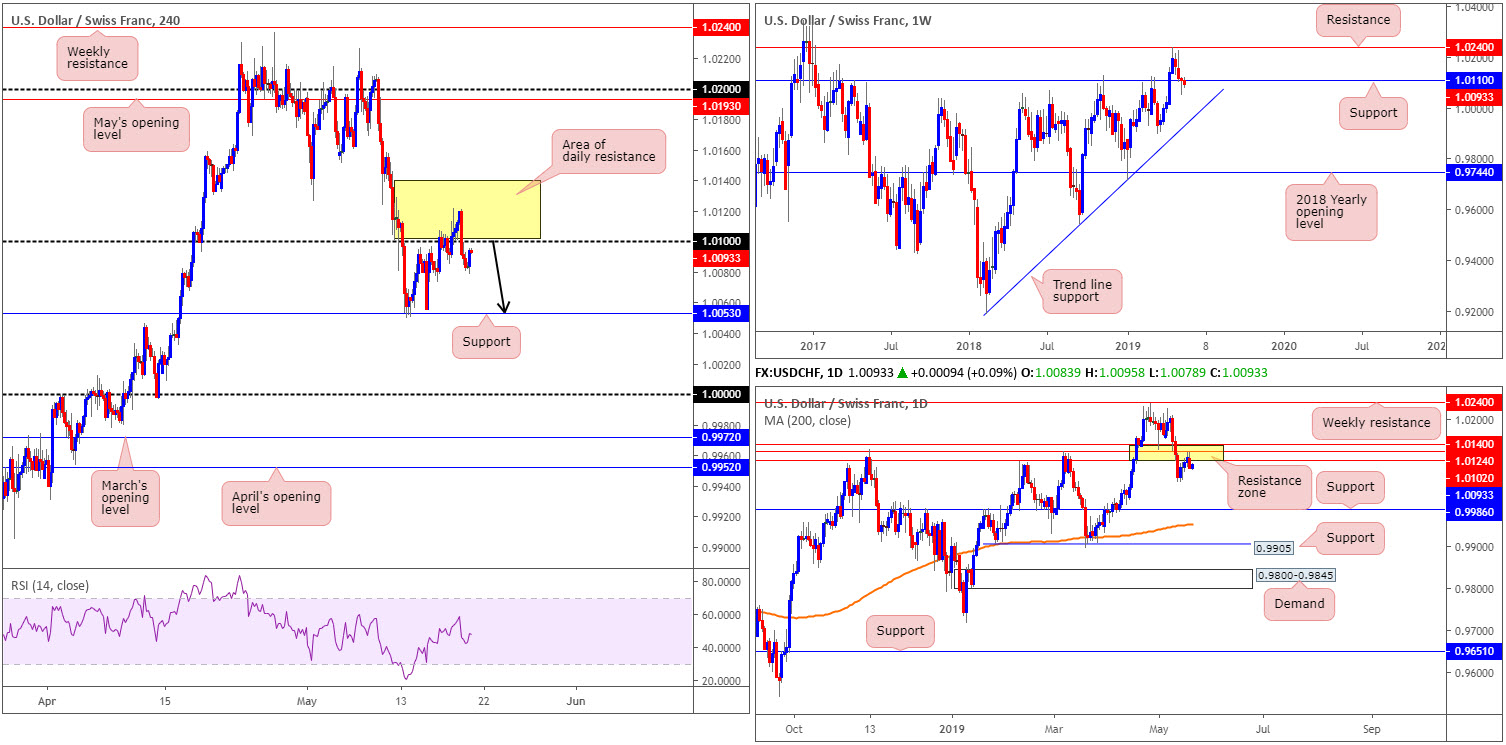Click the 'MA (200, close)' indicator label

[x=808, y=420]
